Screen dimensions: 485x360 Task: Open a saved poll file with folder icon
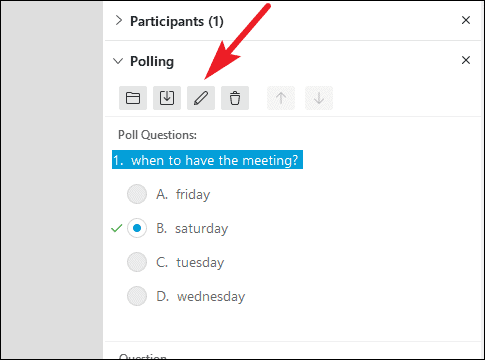coord(133,98)
